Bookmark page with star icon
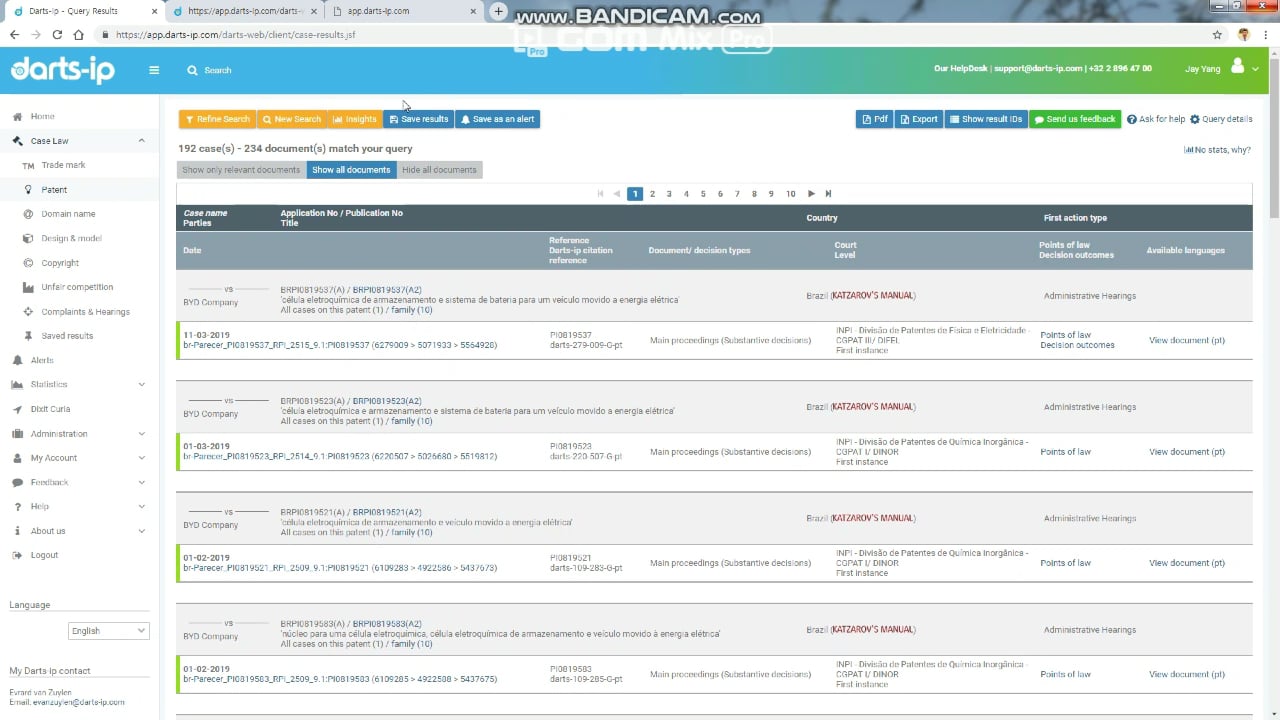1280x720 pixels. pos(1217,34)
